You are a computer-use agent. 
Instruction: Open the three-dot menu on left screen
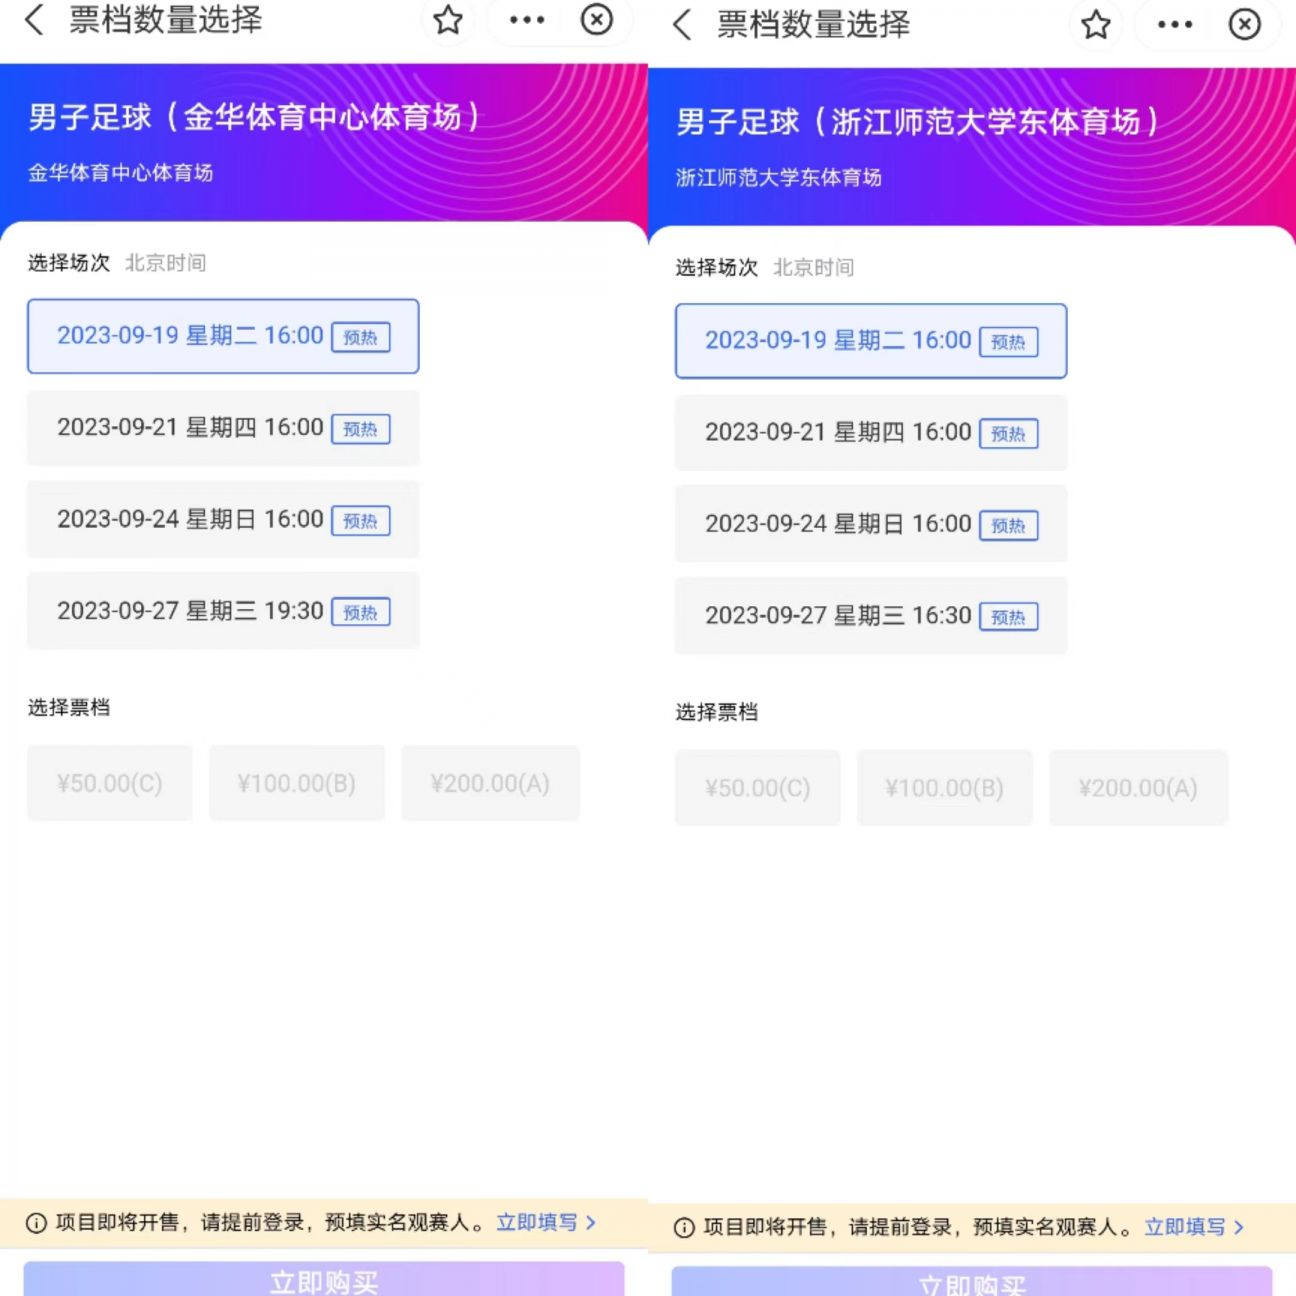click(527, 19)
